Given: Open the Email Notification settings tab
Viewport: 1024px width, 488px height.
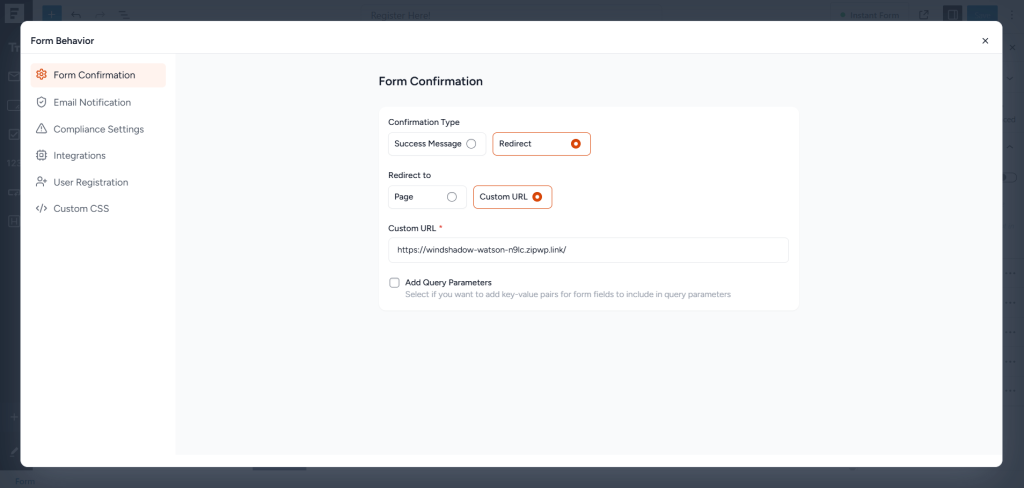Looking at the screenshot, I should point(92,102).
